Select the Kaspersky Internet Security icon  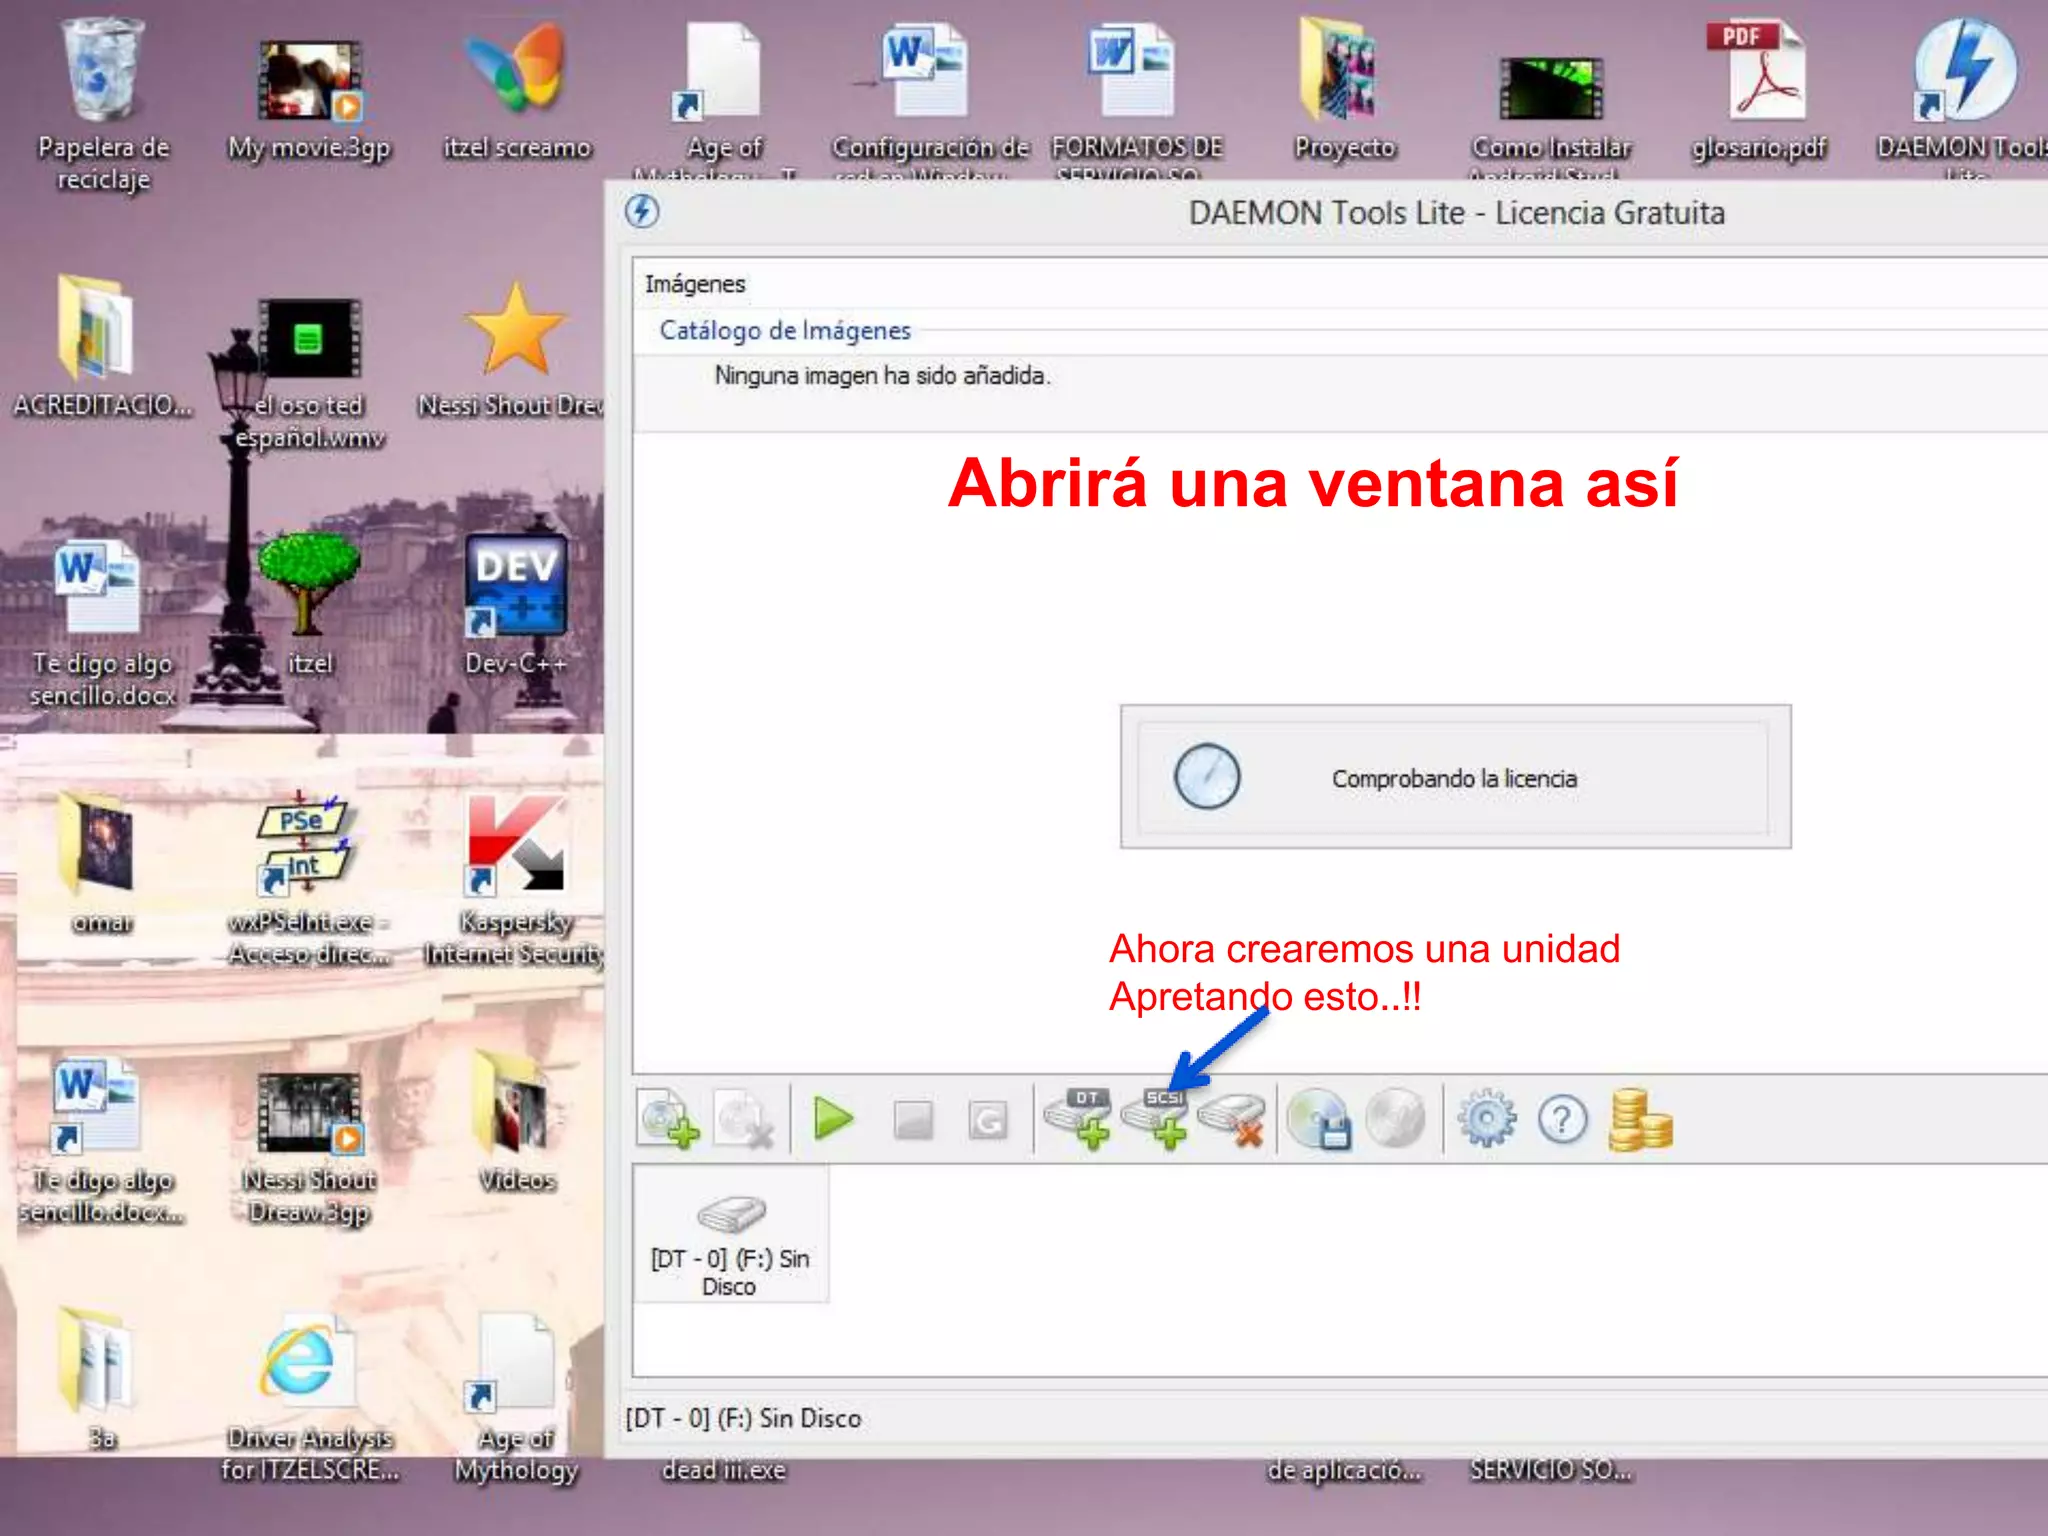(x=514, y=882)
